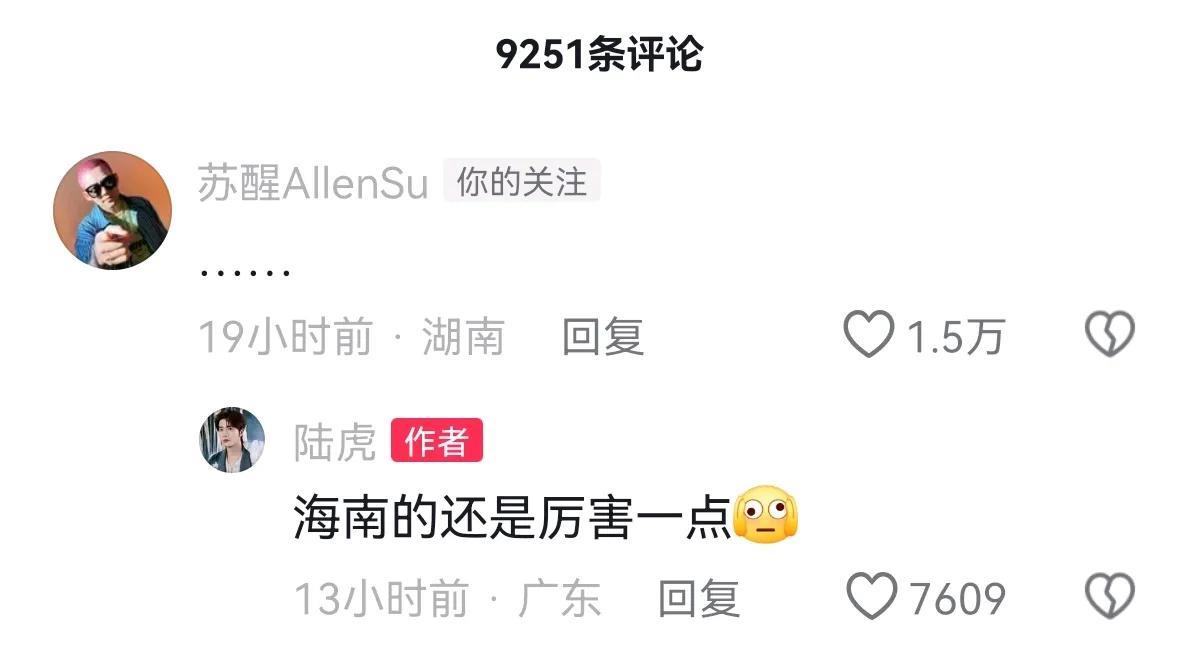Screen dimensions: 1200x665
Task: Tap the broken heart on 陆虎's reply
Action: [x=1110, y=597]
